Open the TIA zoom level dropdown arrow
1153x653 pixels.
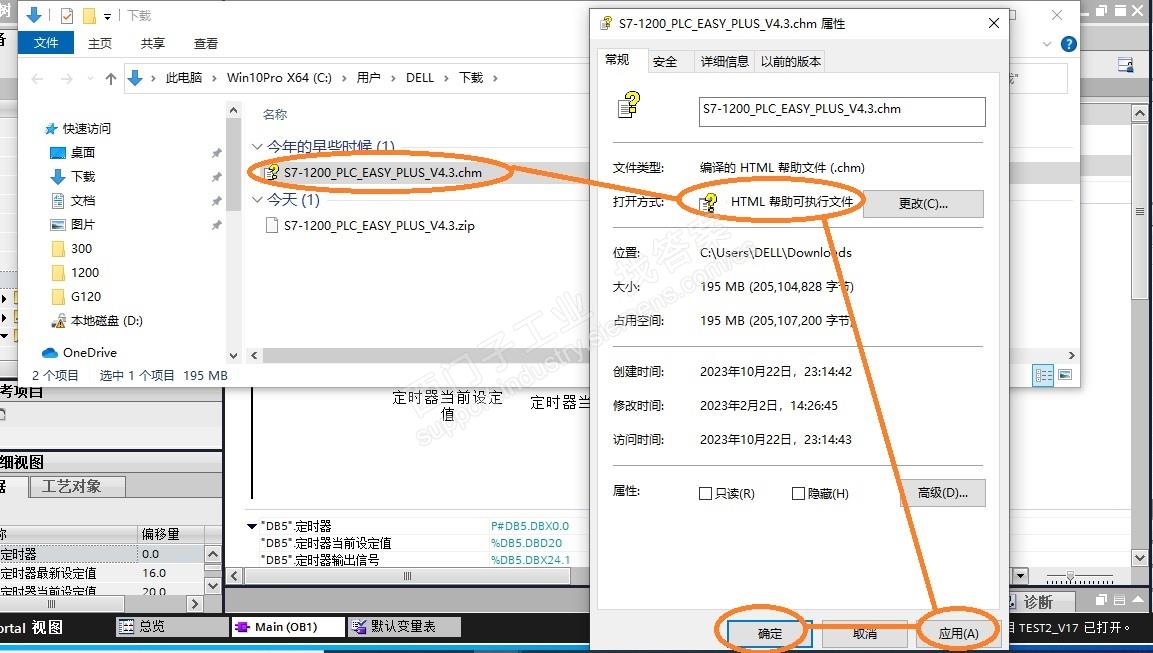1021,575
